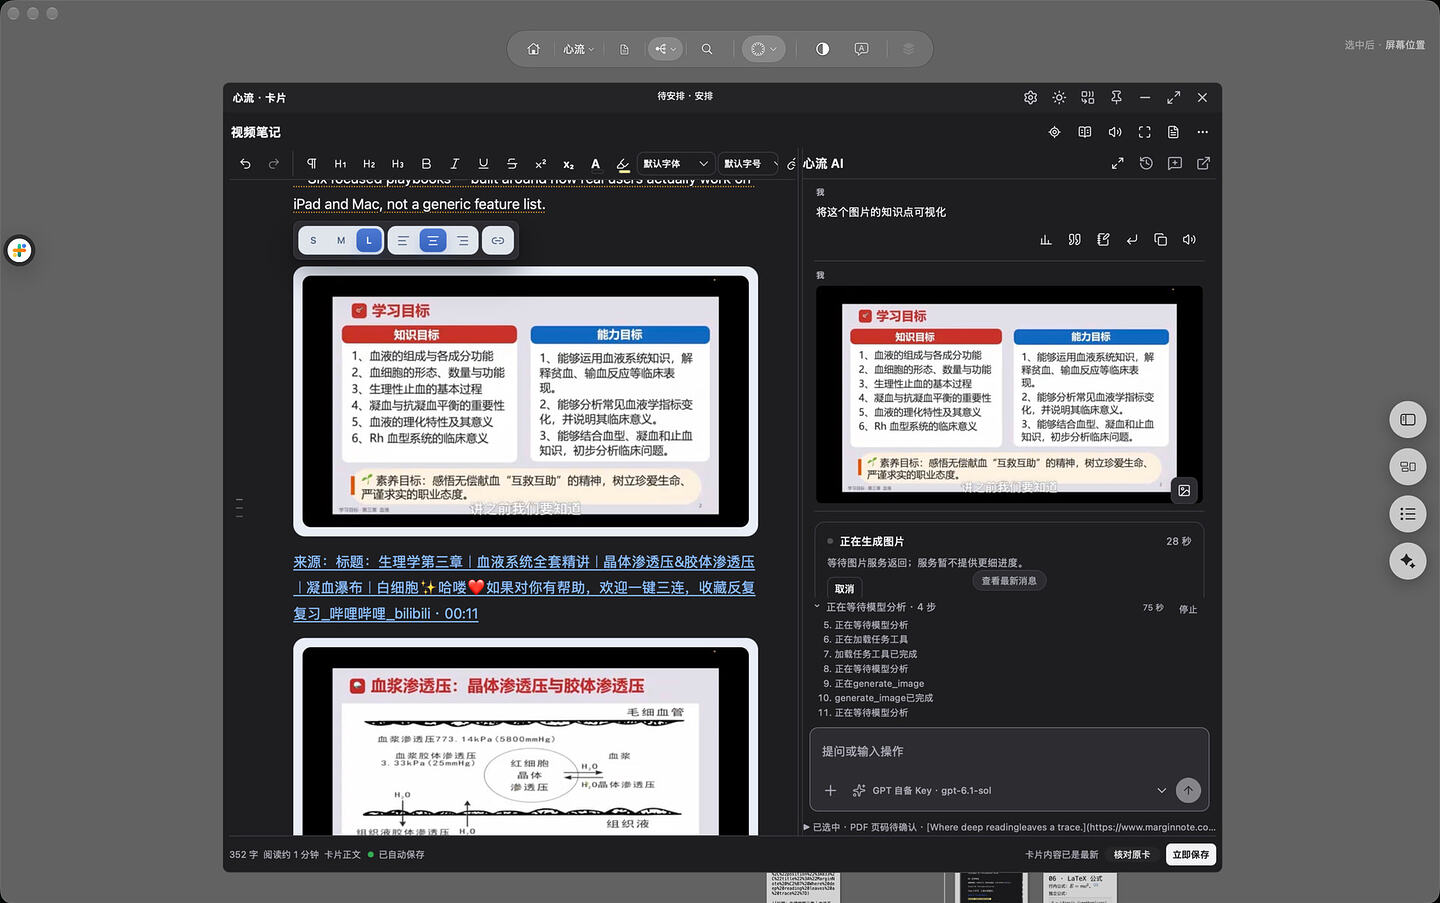Click the text speech-bubble icon in top toolbar
Viewport: 1440px width, 903px height.
(x=861, y=49)
